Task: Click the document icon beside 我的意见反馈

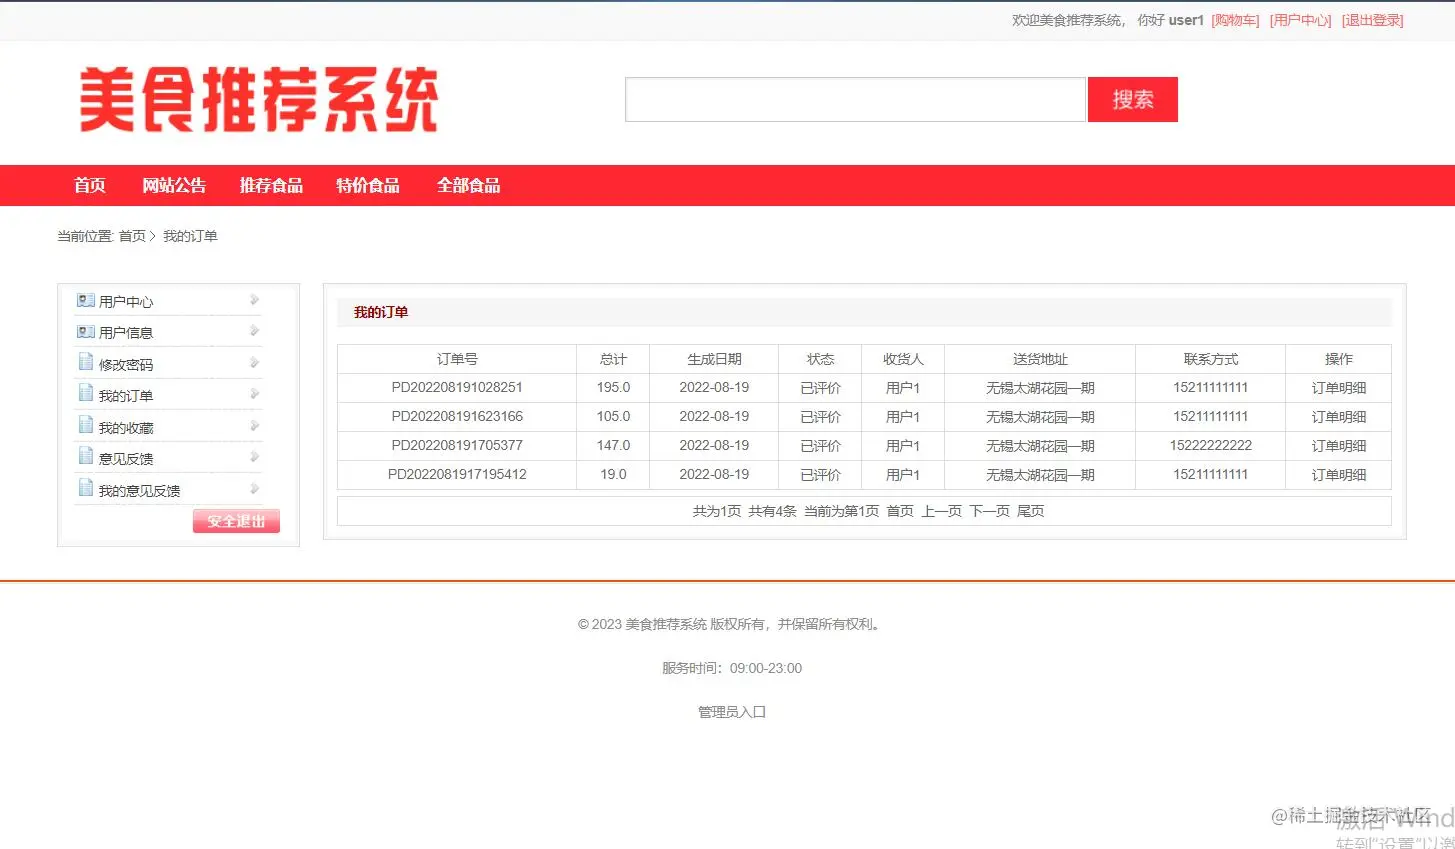Action: (86, 488)
